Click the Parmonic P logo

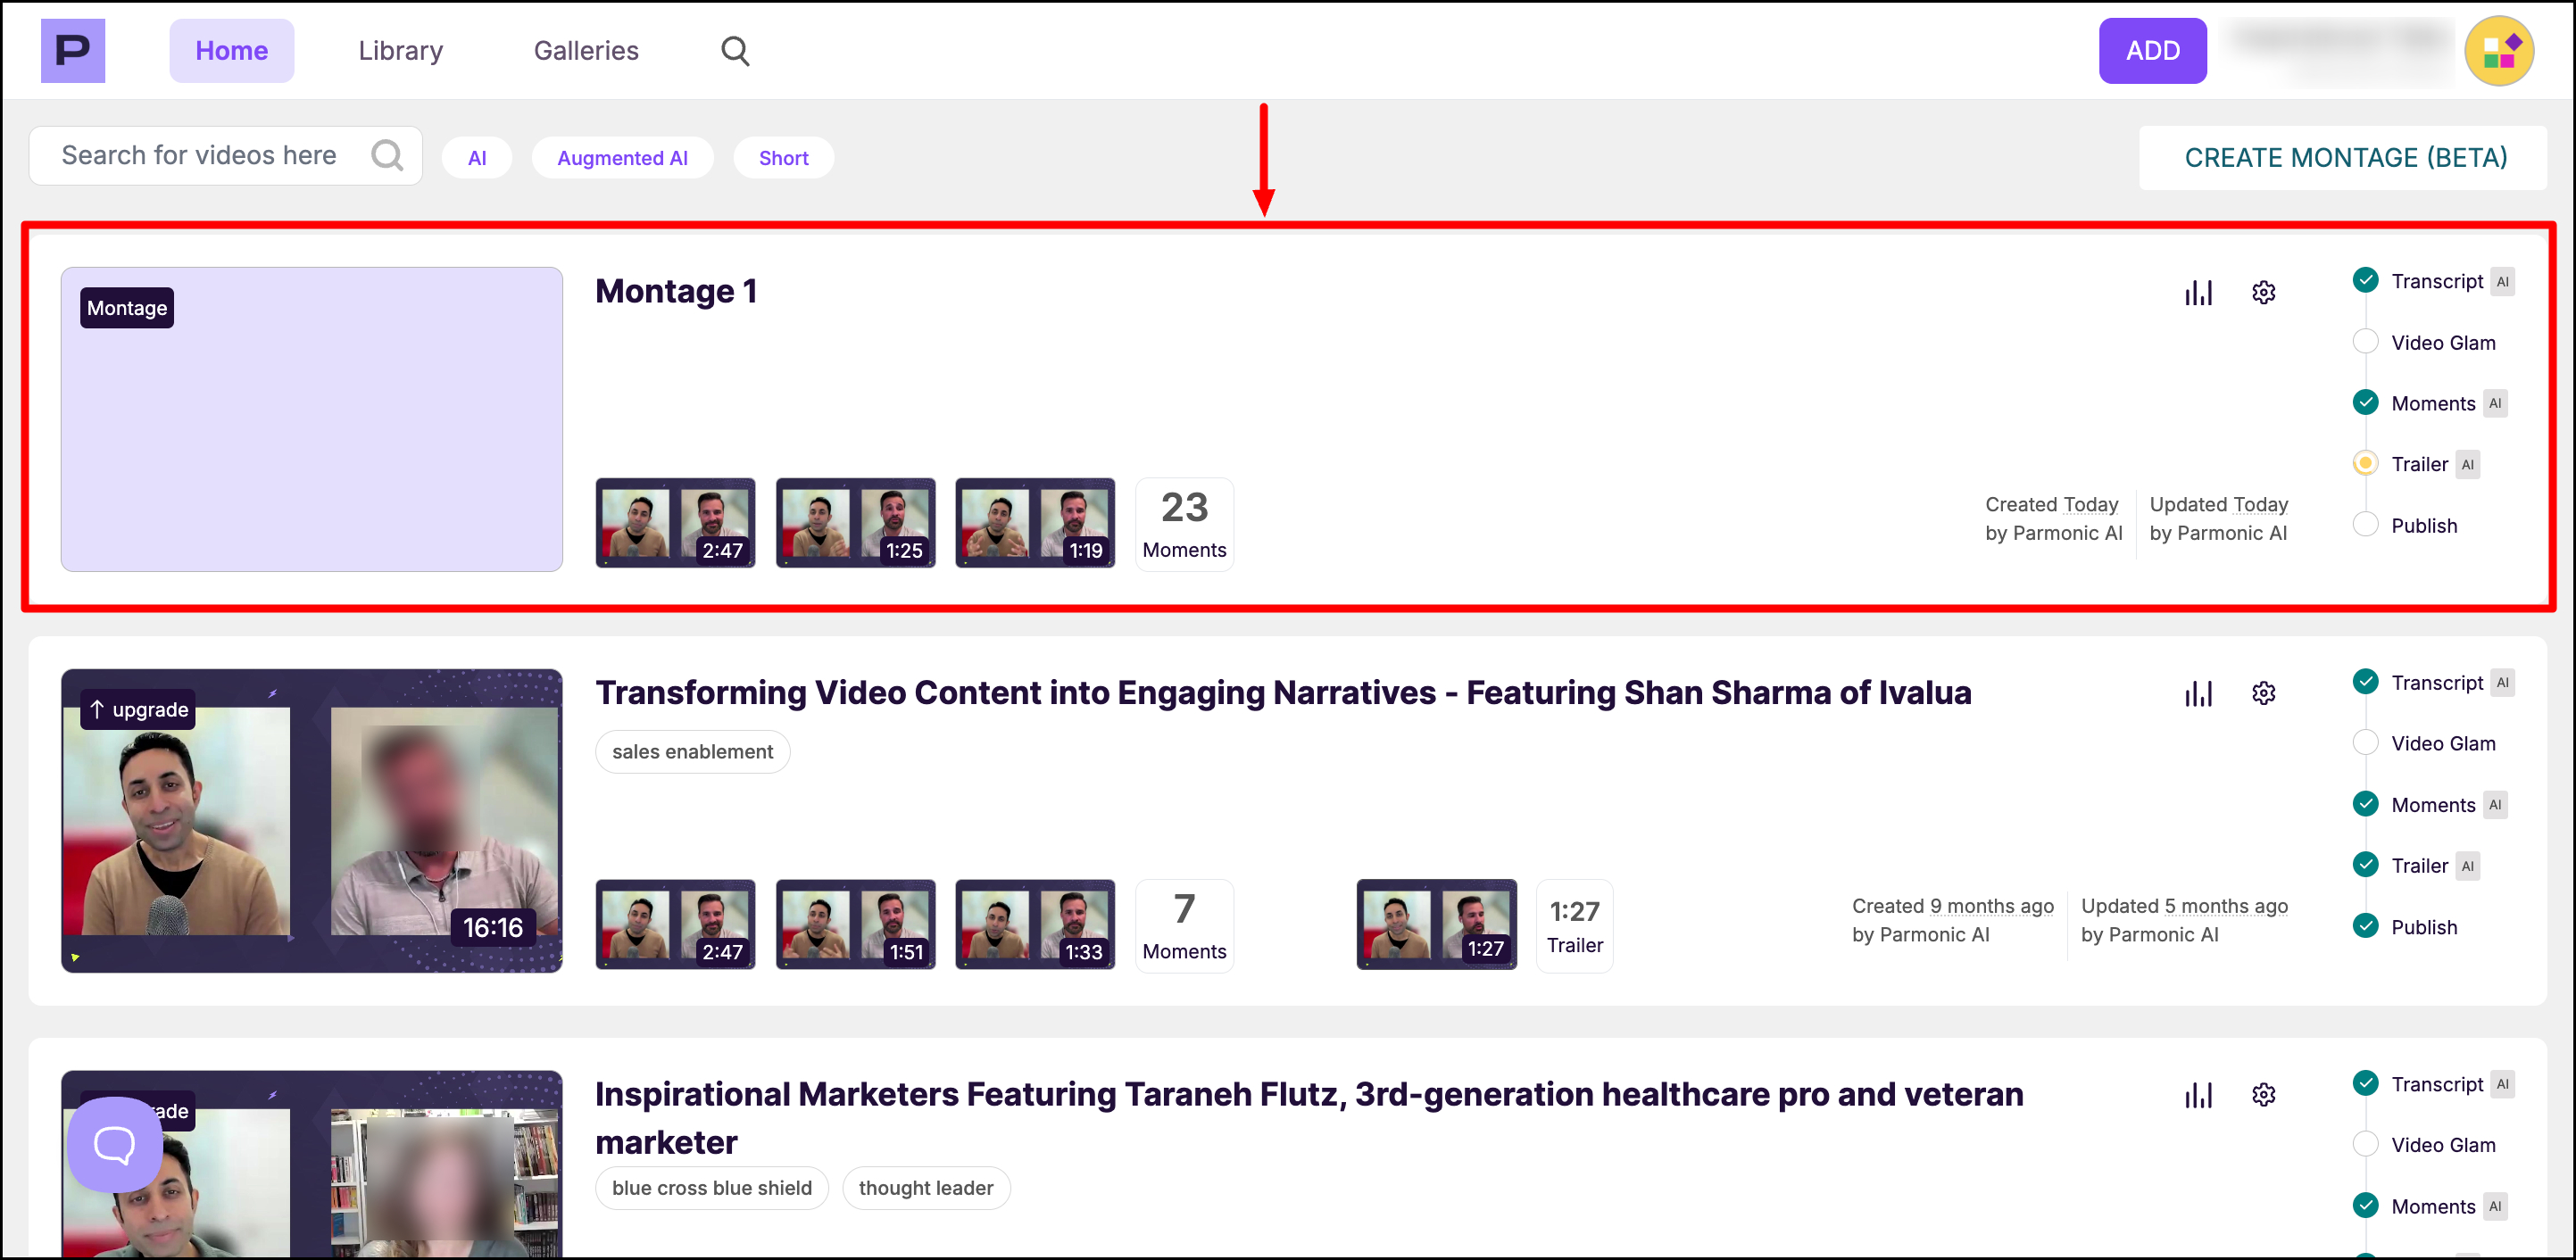[73, 51]
